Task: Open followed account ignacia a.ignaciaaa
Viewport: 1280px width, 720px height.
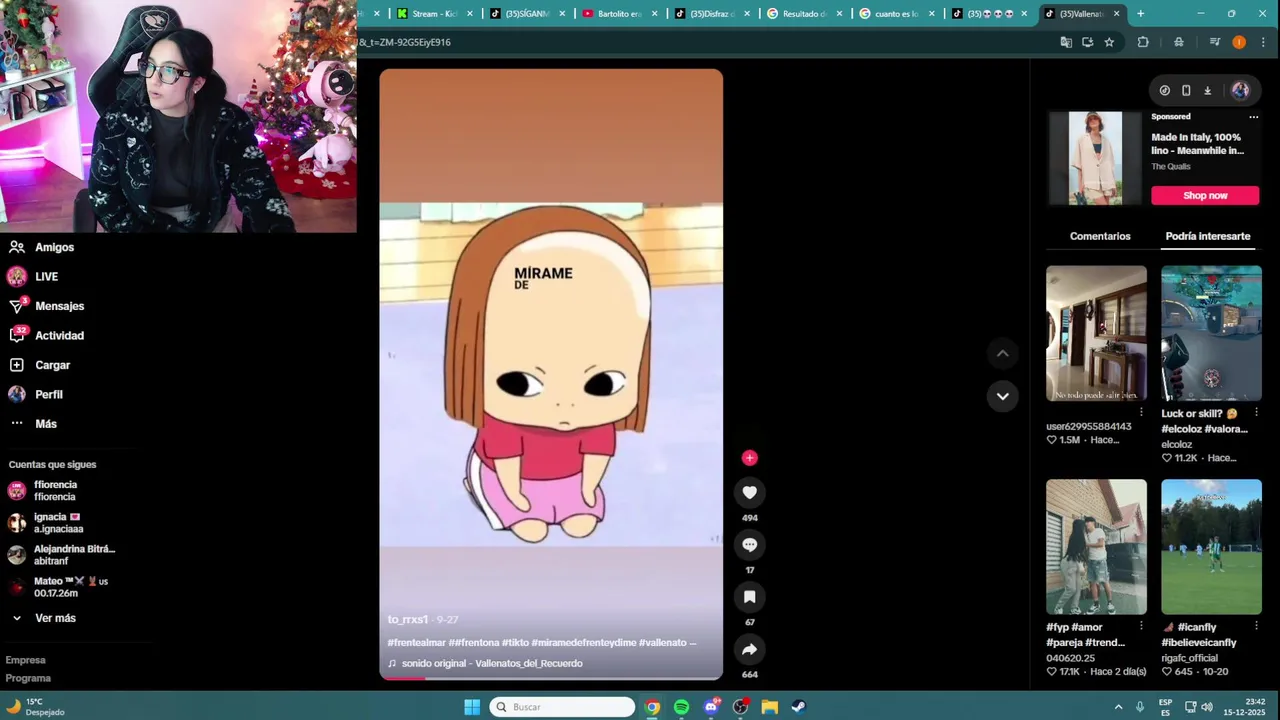Action: point(46,523)
